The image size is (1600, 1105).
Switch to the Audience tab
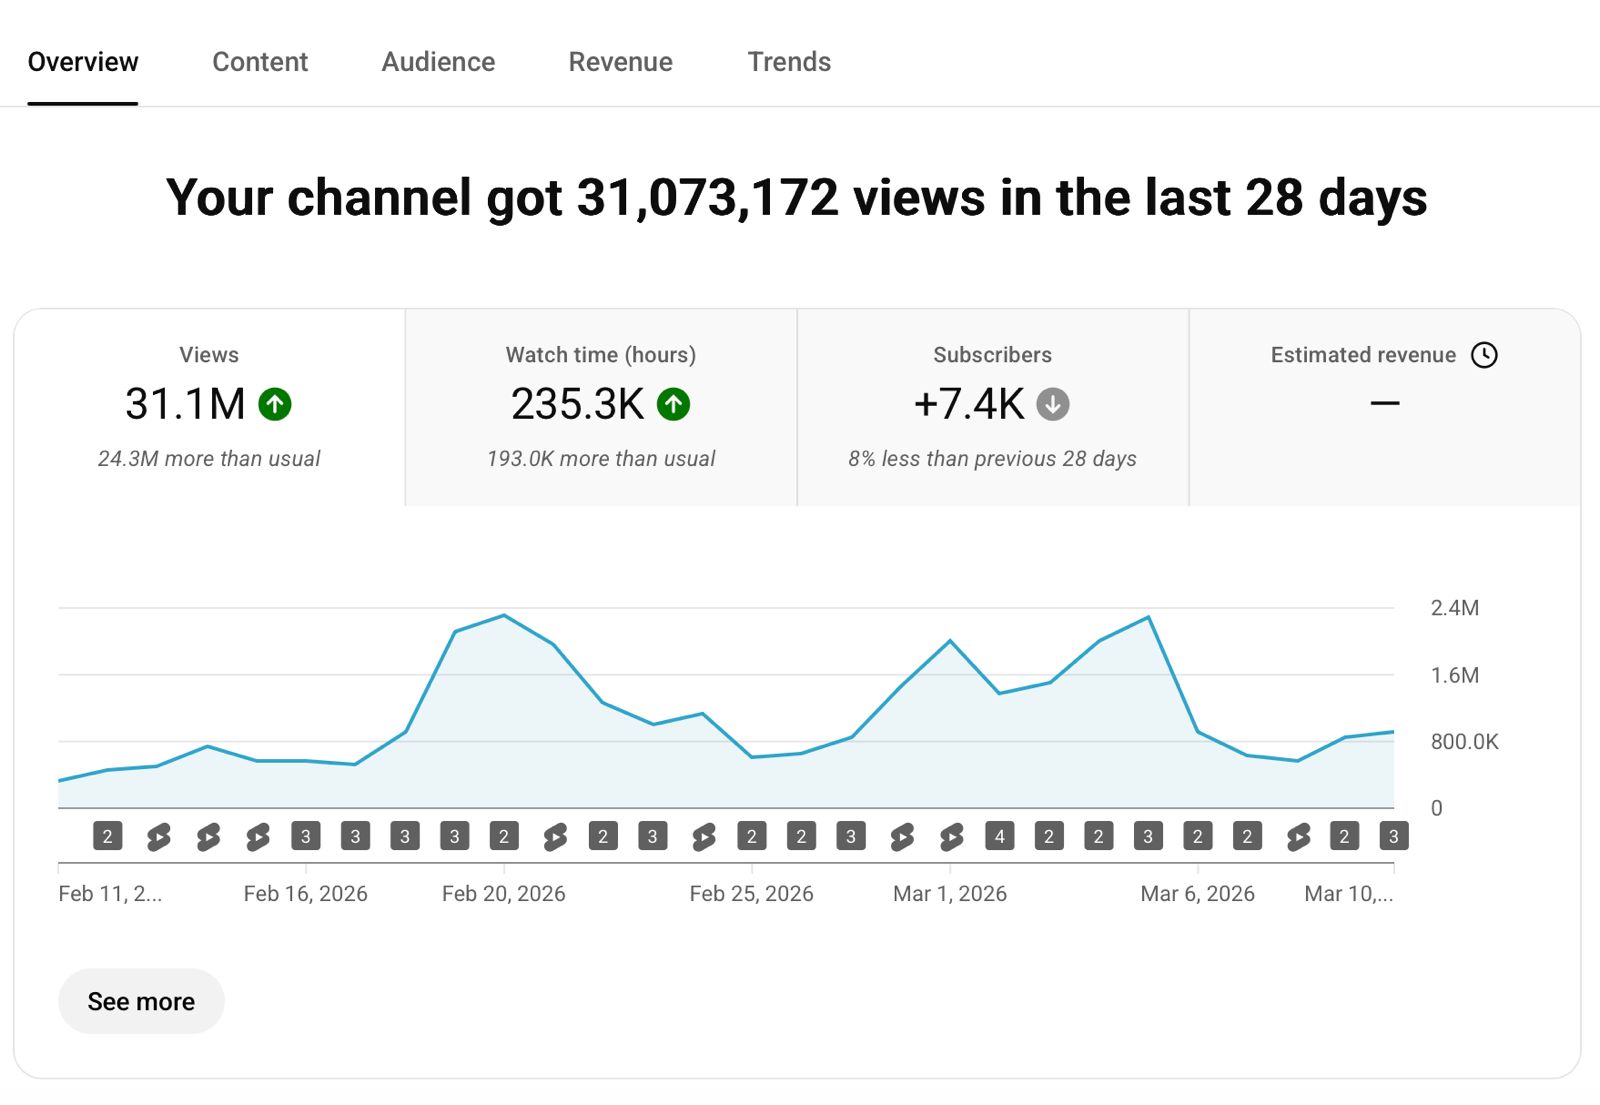[x=438, y=62]
